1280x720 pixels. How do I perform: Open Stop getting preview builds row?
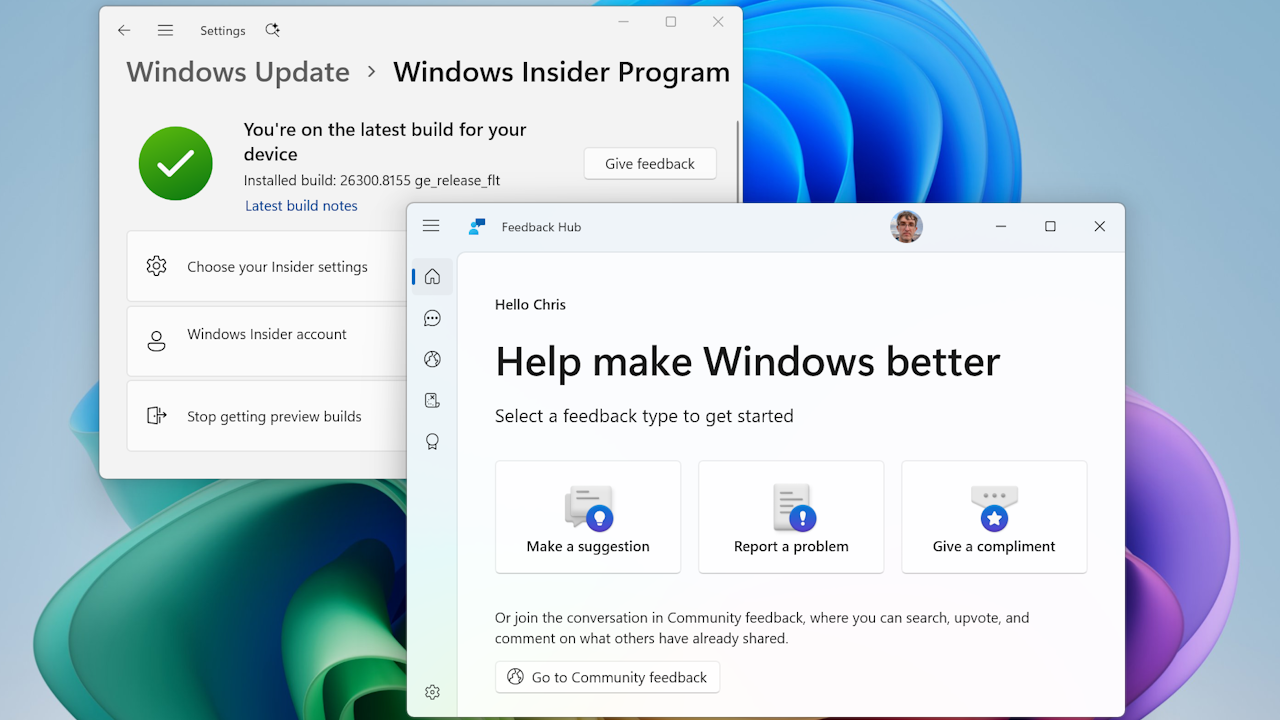267,416
